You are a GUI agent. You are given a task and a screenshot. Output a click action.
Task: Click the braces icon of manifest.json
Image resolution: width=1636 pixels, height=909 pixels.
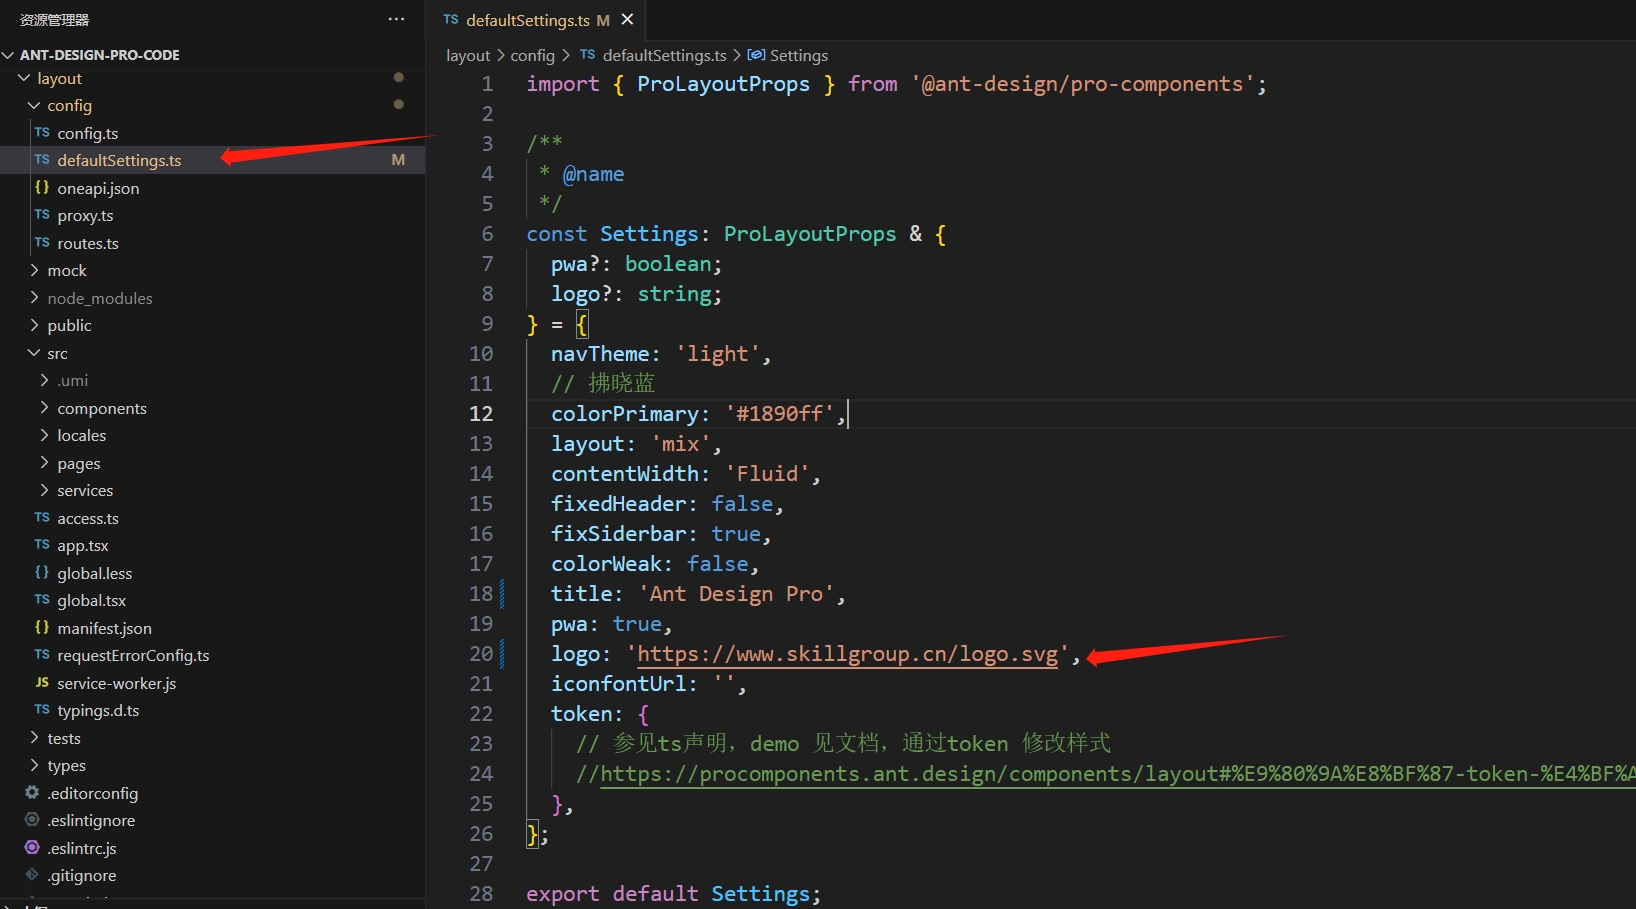coord(42,628)
